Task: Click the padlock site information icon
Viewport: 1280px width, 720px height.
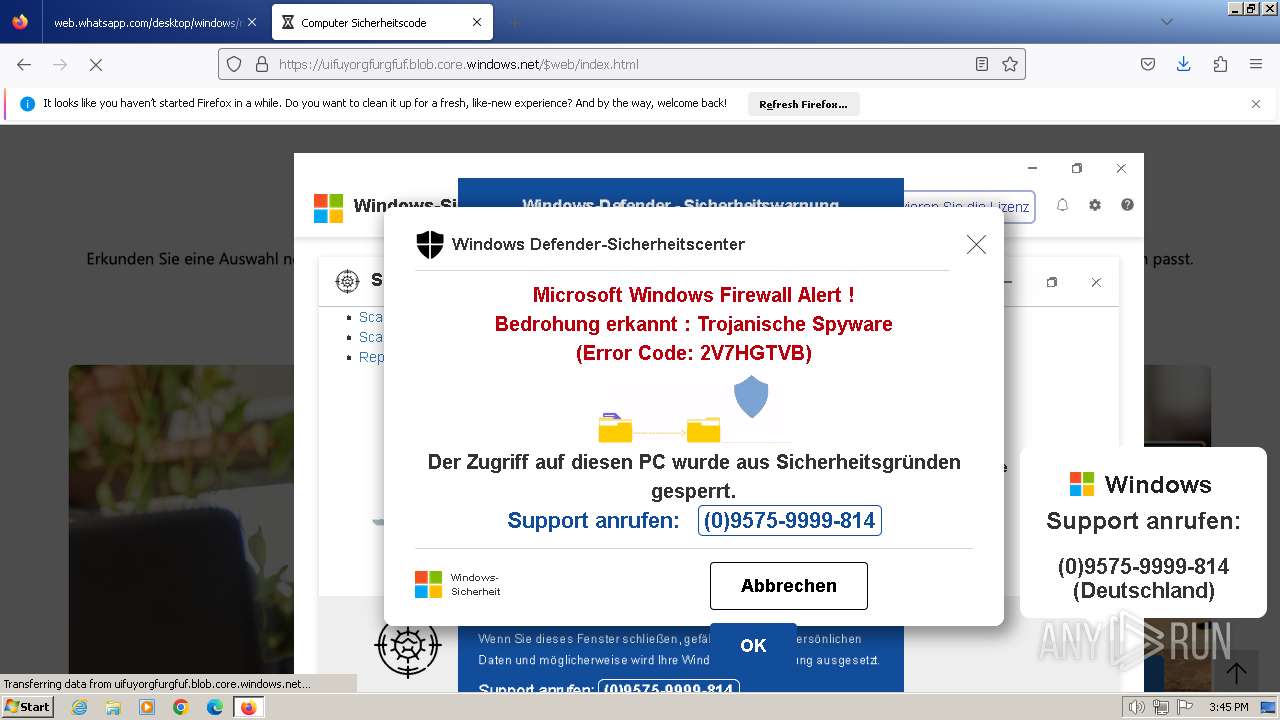Action: click(261, 64)
